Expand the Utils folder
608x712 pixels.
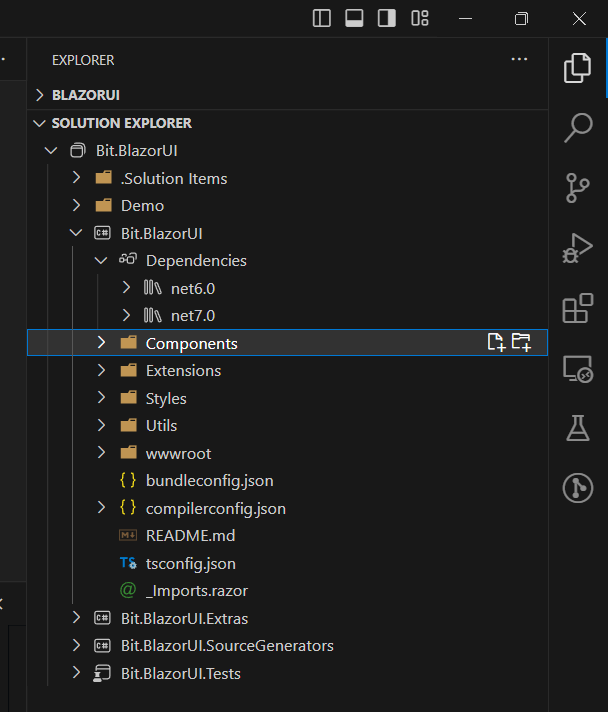tap(101, 425)
